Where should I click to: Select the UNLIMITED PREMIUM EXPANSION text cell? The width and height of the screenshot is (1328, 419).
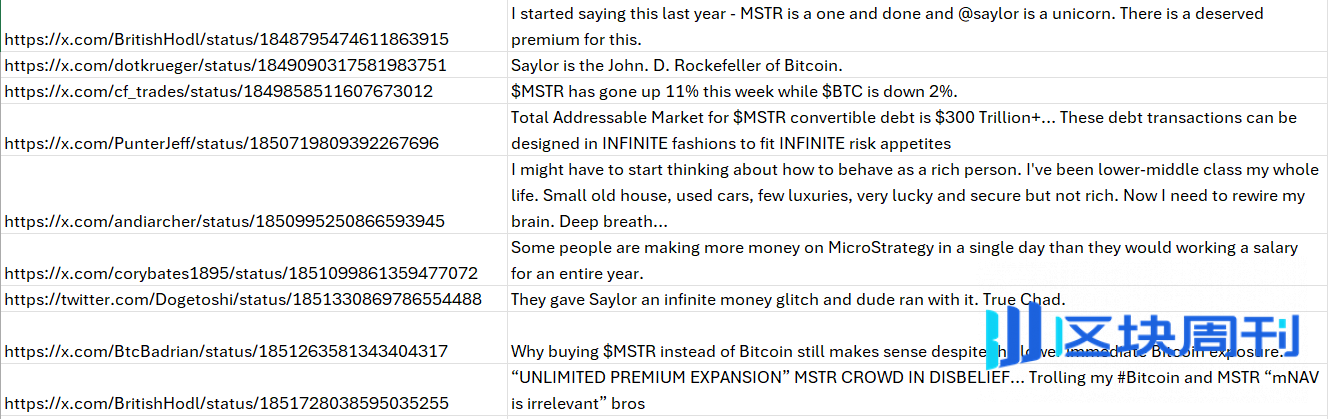917,390
